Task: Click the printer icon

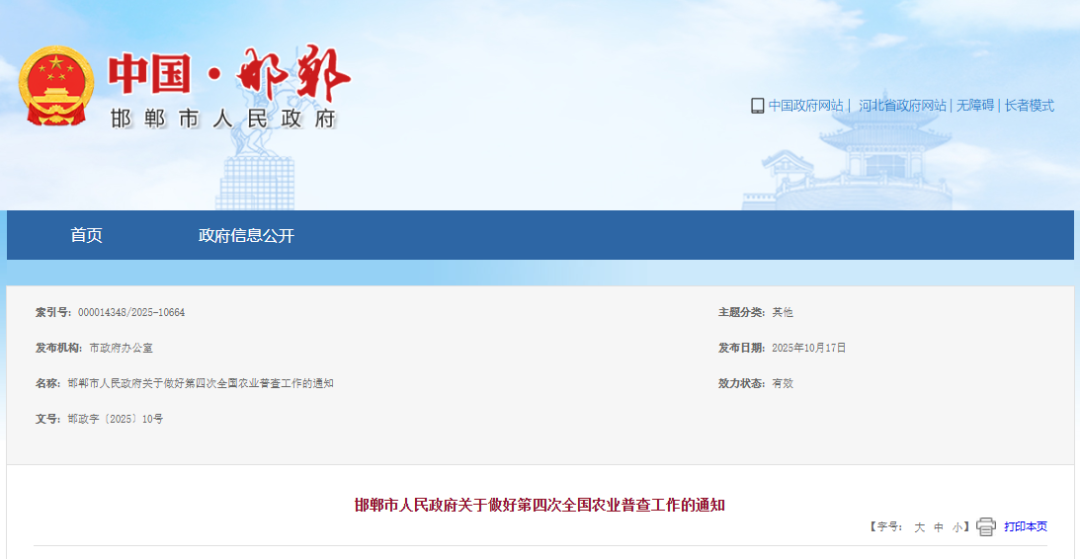Action: click(x=986, y=527)
